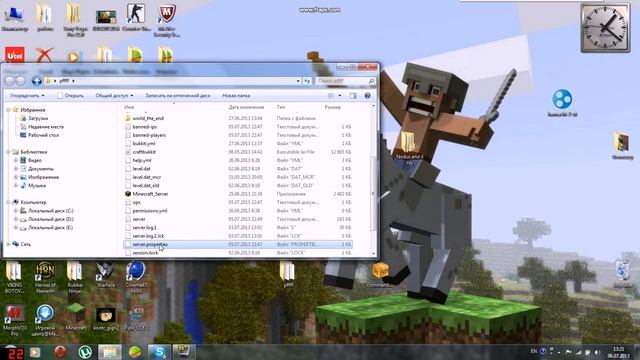Open the Opera browser in the taskbar
Viewport: 640px width, 360px height.
coord(60,351)
